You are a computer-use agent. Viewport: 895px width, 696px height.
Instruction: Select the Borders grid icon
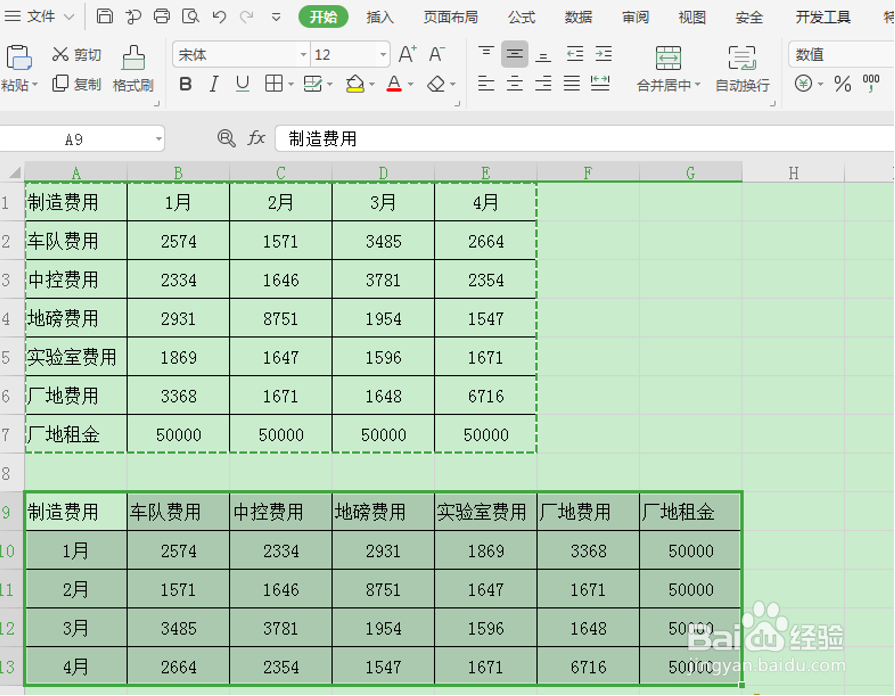click(x=276, y=84)
